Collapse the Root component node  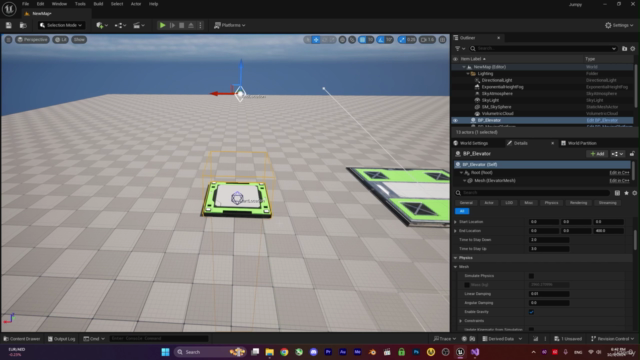461,173
